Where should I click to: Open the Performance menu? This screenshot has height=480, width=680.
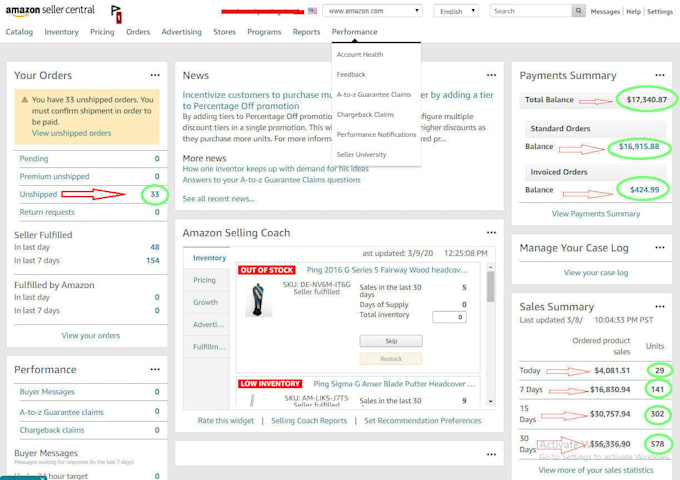[354, 32]
